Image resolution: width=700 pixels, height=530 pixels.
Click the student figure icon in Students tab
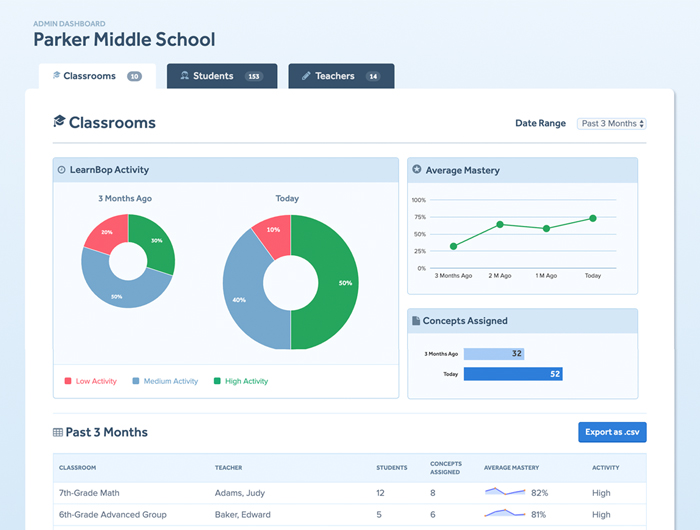(x=184, y=75)
